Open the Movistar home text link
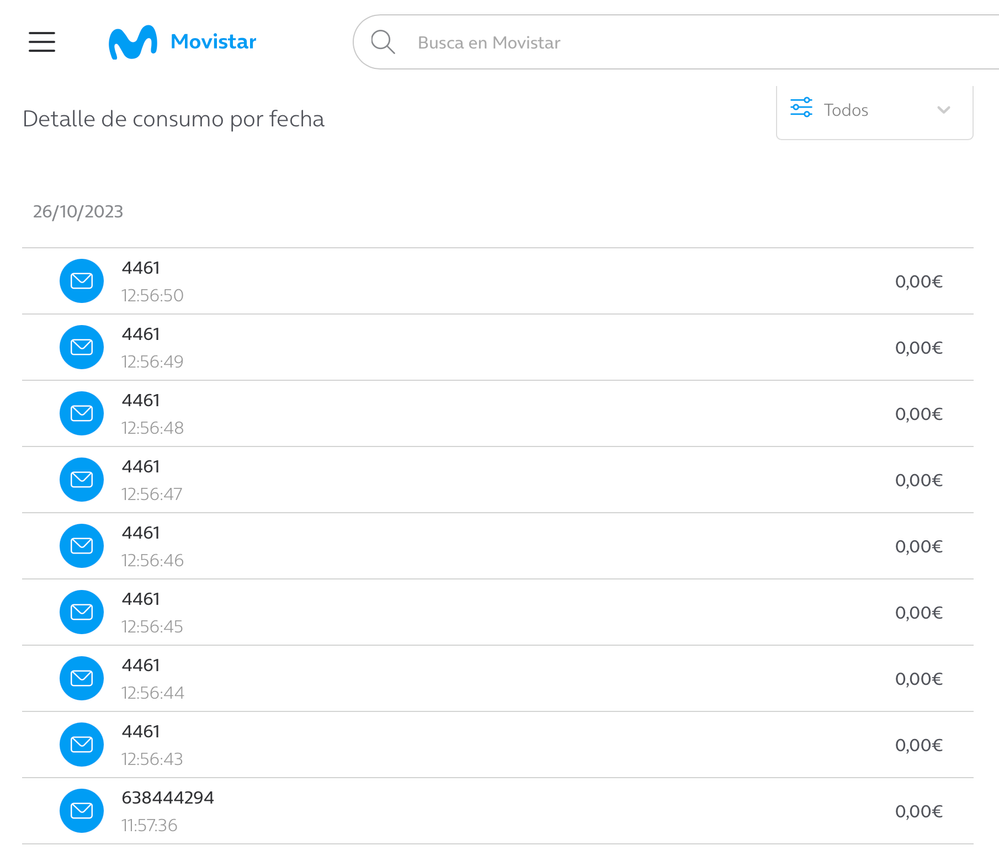Image resolution: width=999 pixels, height=851 pixels. [213, 42]
